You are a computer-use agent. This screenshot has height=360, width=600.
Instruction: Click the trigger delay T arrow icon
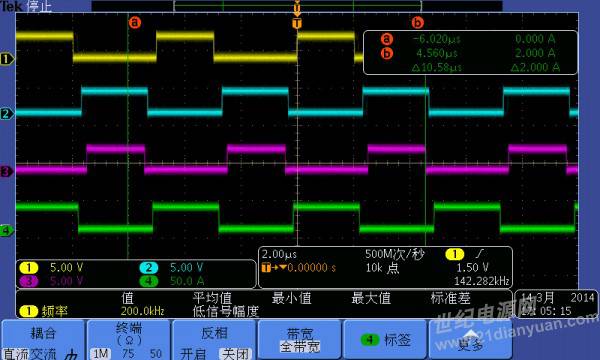tap(274, 267)
